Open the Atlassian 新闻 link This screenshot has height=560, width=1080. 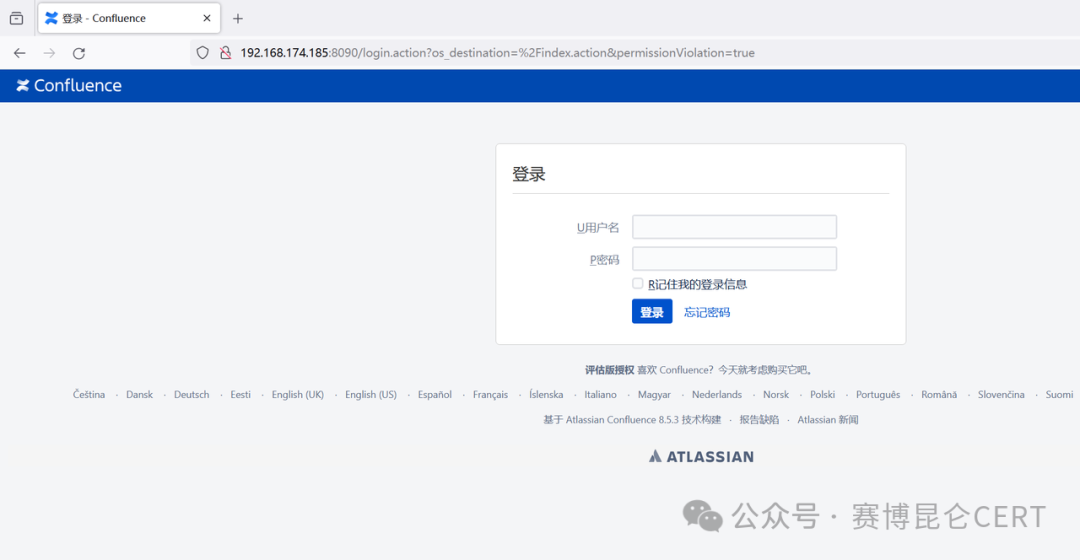point(828,419)
